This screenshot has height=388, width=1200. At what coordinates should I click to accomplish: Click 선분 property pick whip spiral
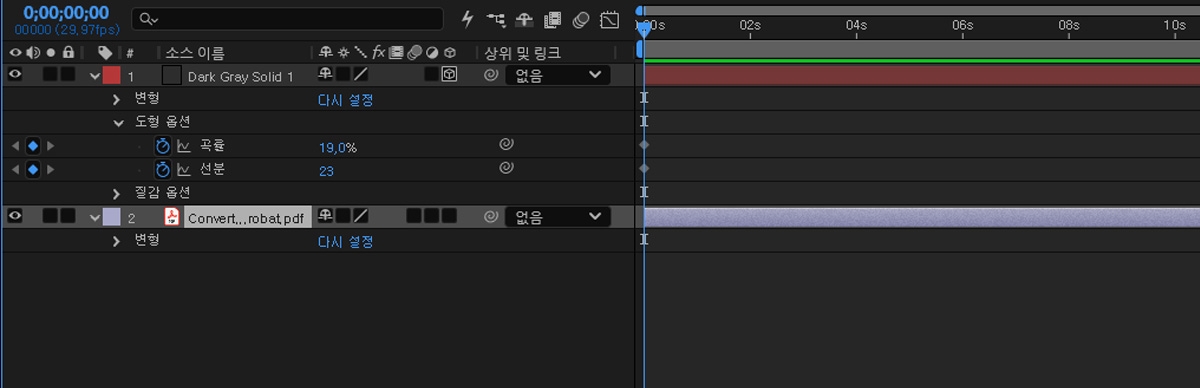[506, 169]
